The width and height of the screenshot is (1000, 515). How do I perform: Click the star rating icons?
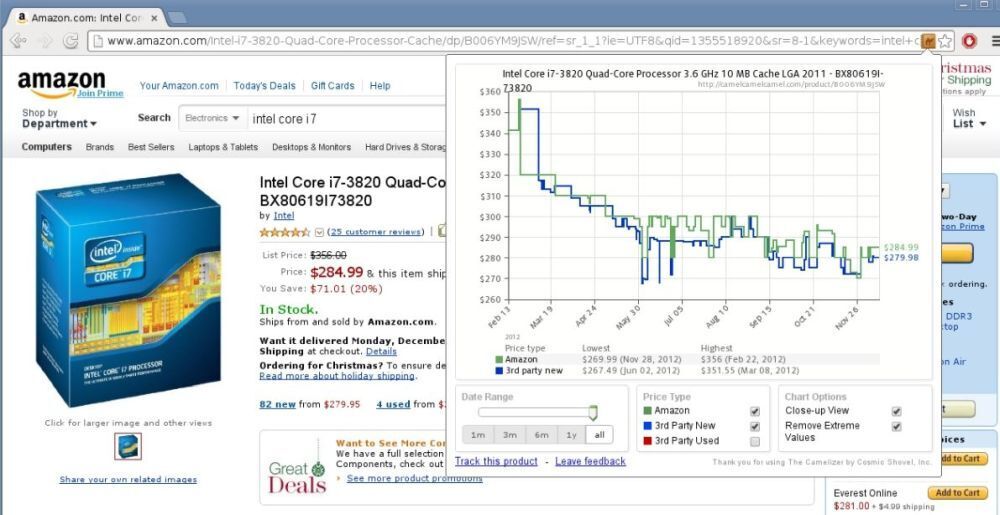284,232
